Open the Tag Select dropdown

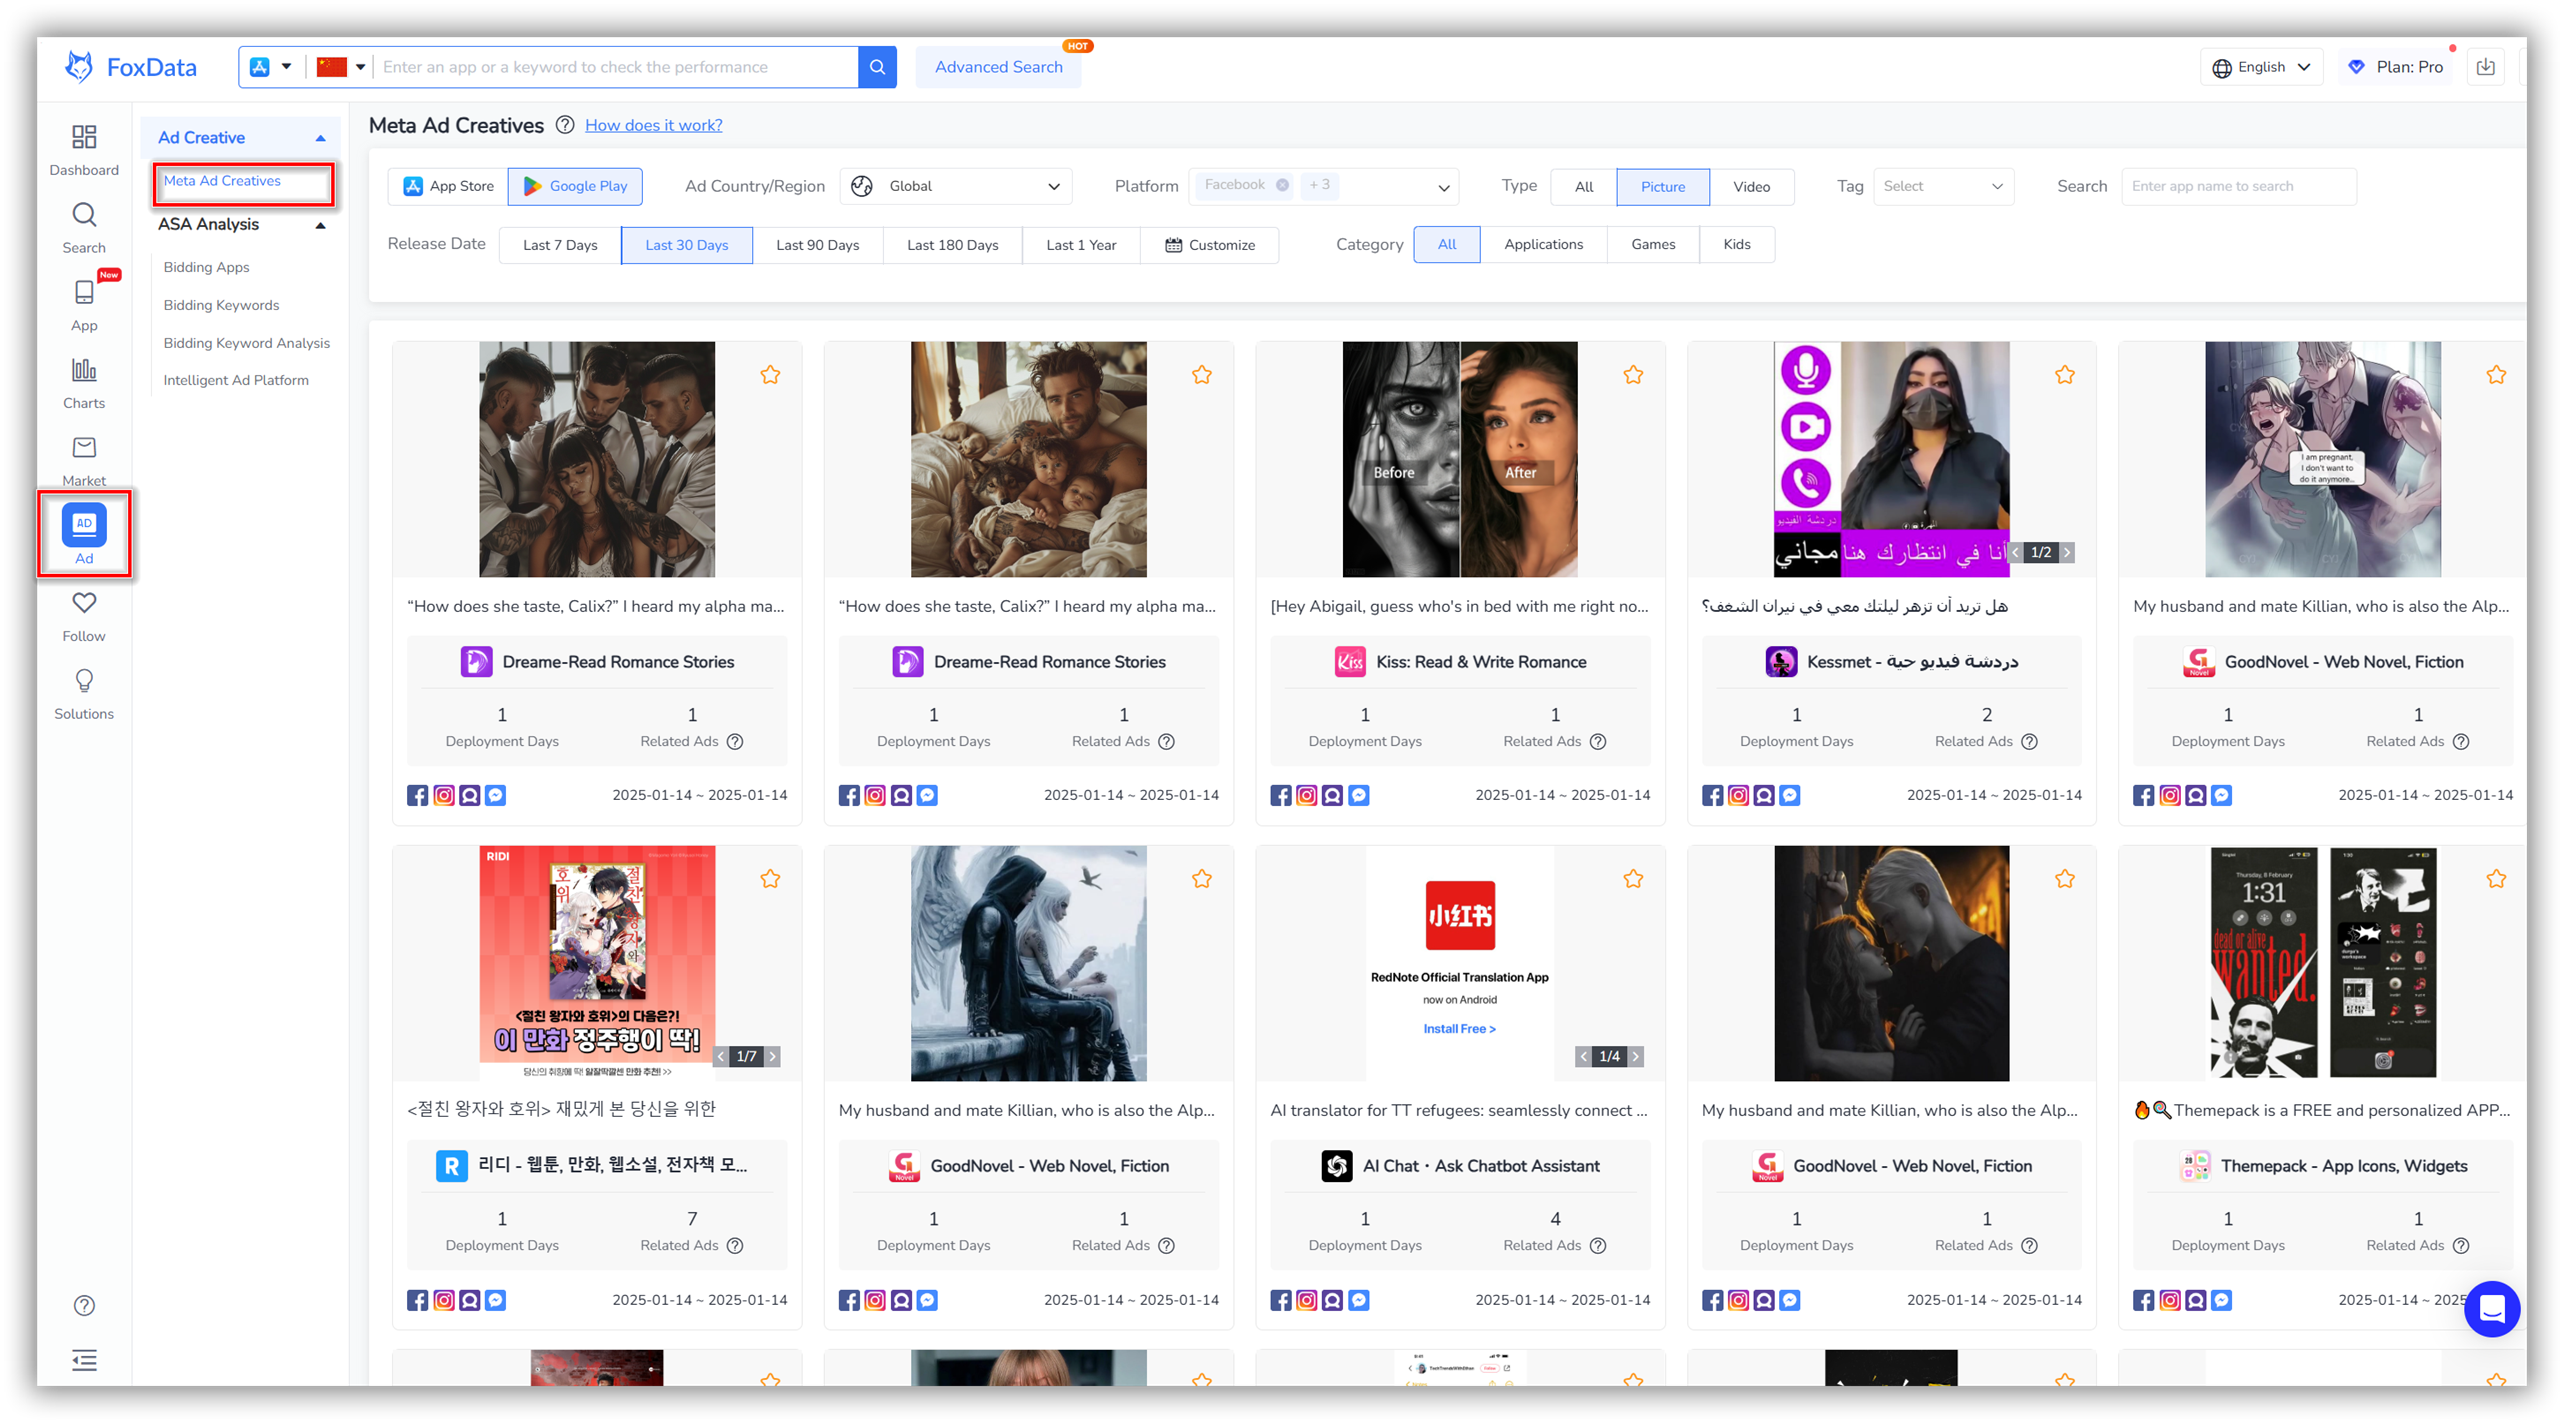click(x=1943, y=186)
